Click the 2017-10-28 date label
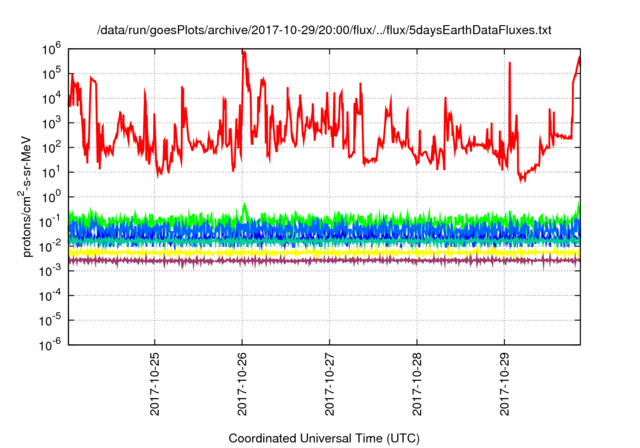This screenshot has height=448, width=640. (x=417, y=385)
